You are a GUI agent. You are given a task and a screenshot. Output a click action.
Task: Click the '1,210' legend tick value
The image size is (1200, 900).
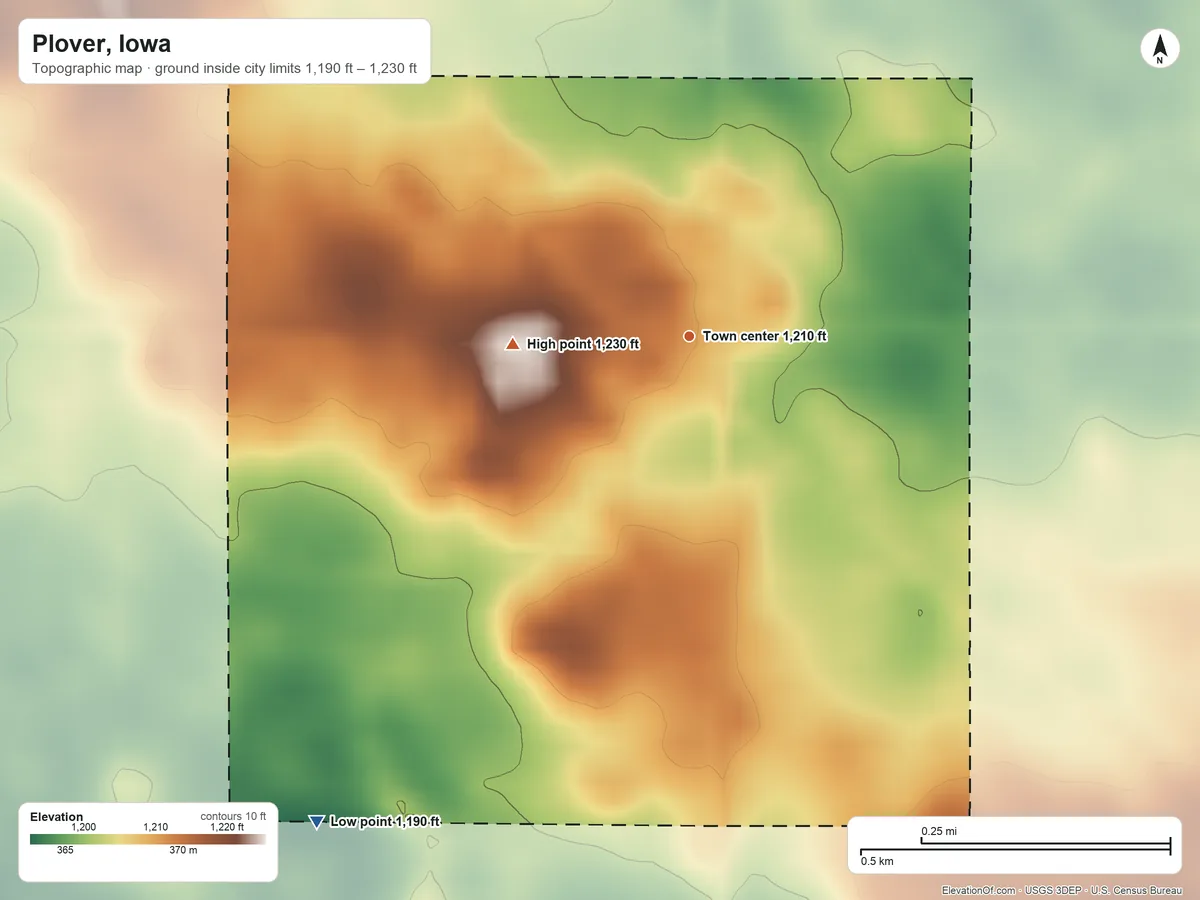[156, 827]
